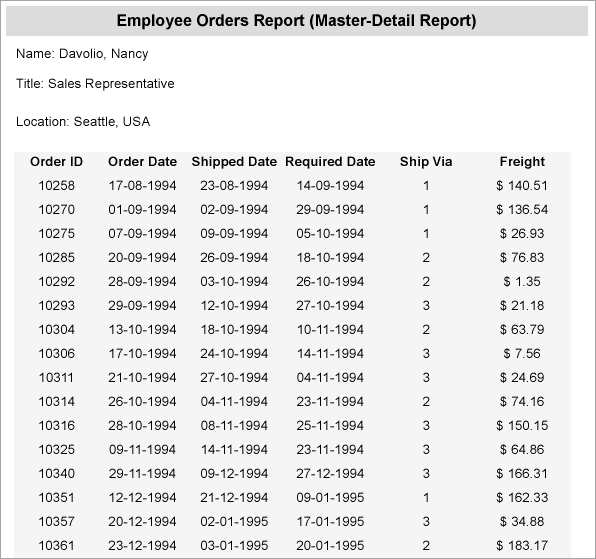This screenshot has height=559, width=596.
Task: Select order ID 10270
Action: tap(57, 209)
